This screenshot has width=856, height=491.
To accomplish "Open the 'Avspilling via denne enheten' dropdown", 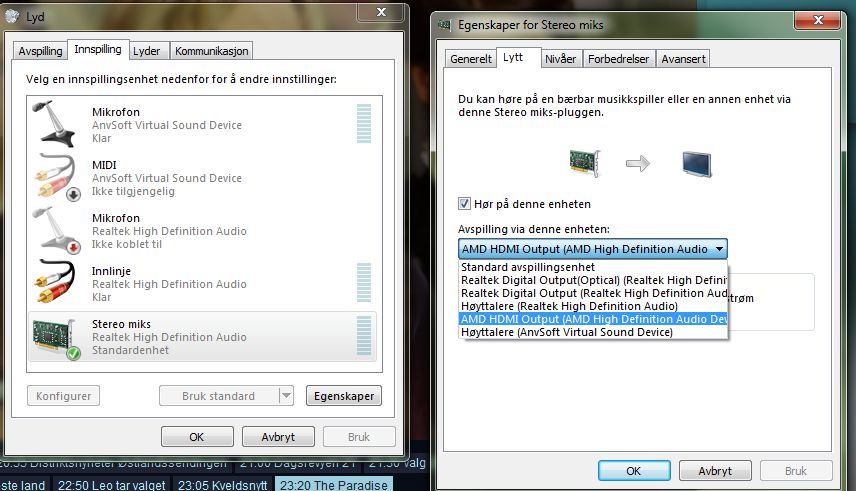I will coord(592,249).
